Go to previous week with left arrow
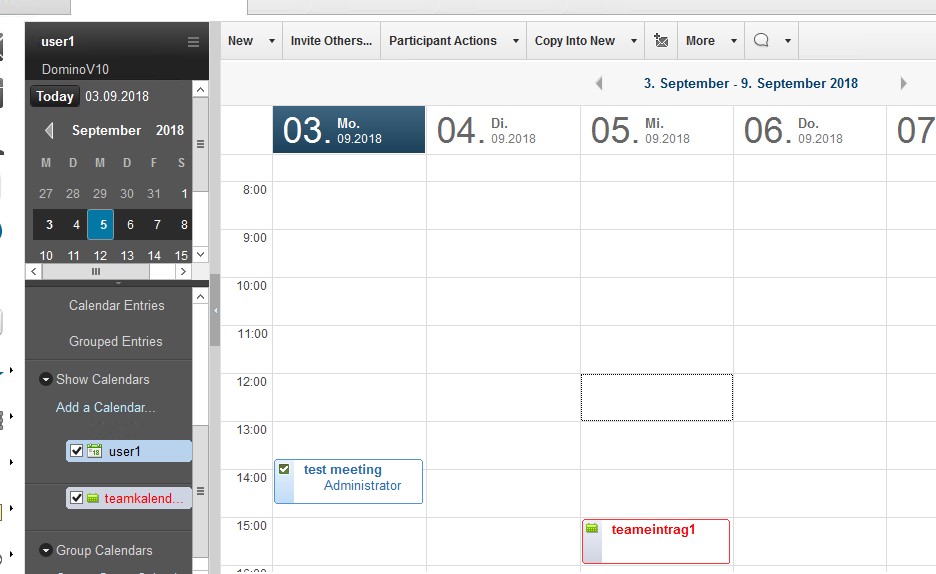 coord(599,84)
